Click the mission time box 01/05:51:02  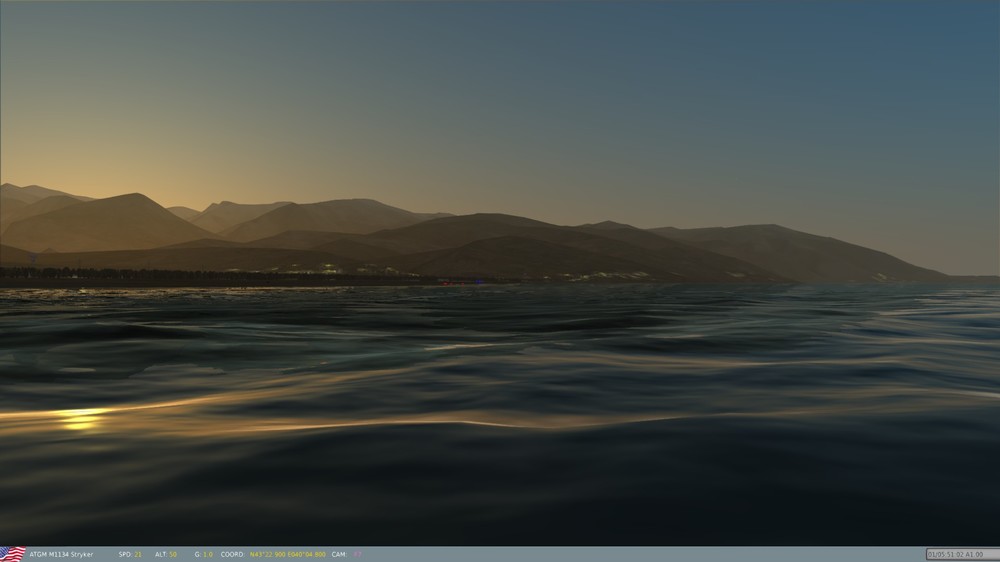coord(962,554)
